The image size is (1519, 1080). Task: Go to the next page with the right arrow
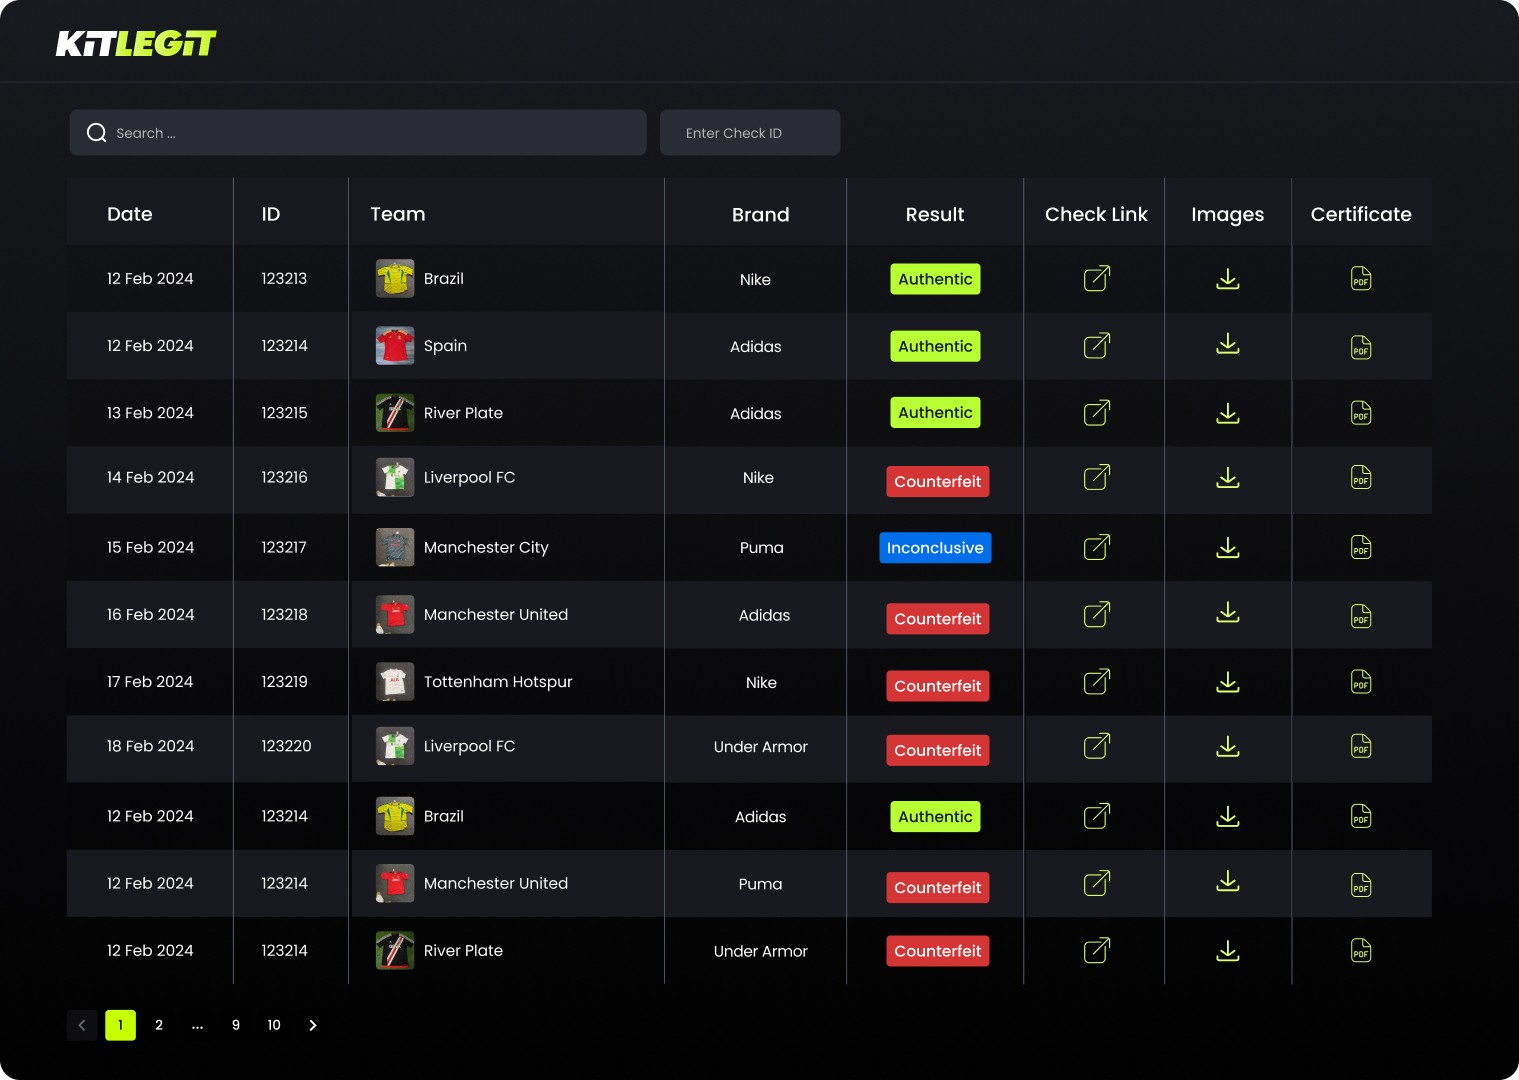click(313, 1025)
